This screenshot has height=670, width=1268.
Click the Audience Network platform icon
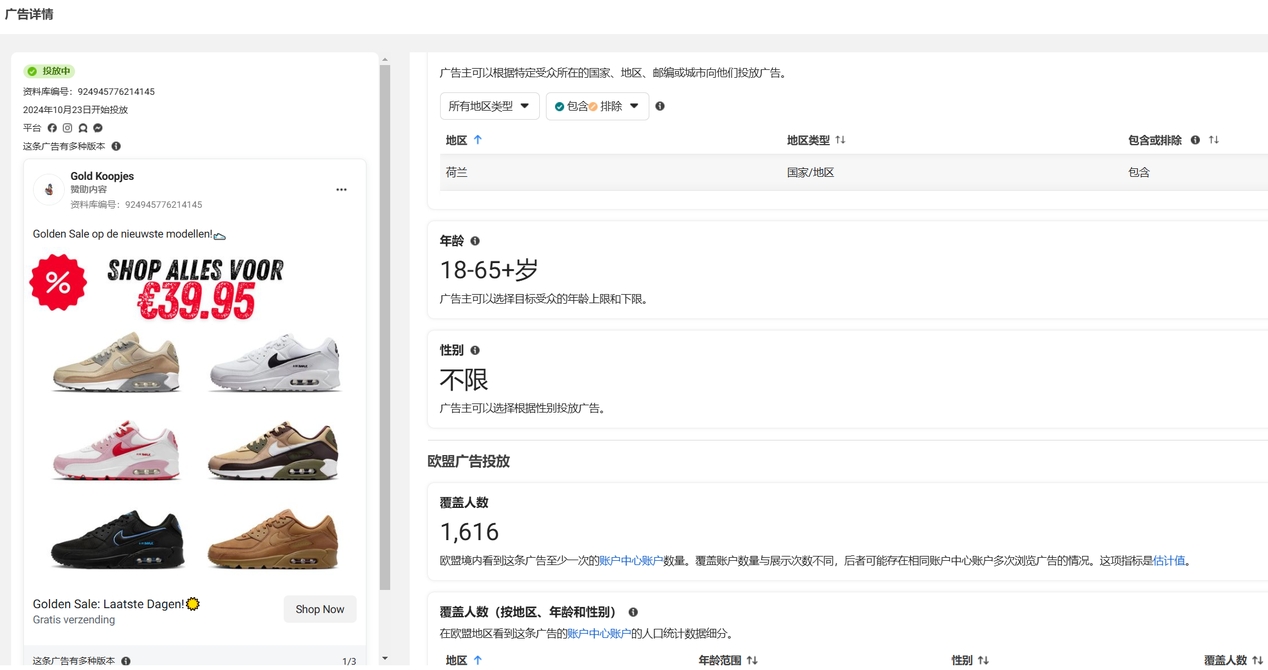pyautogui.click(x=83, y=128)
